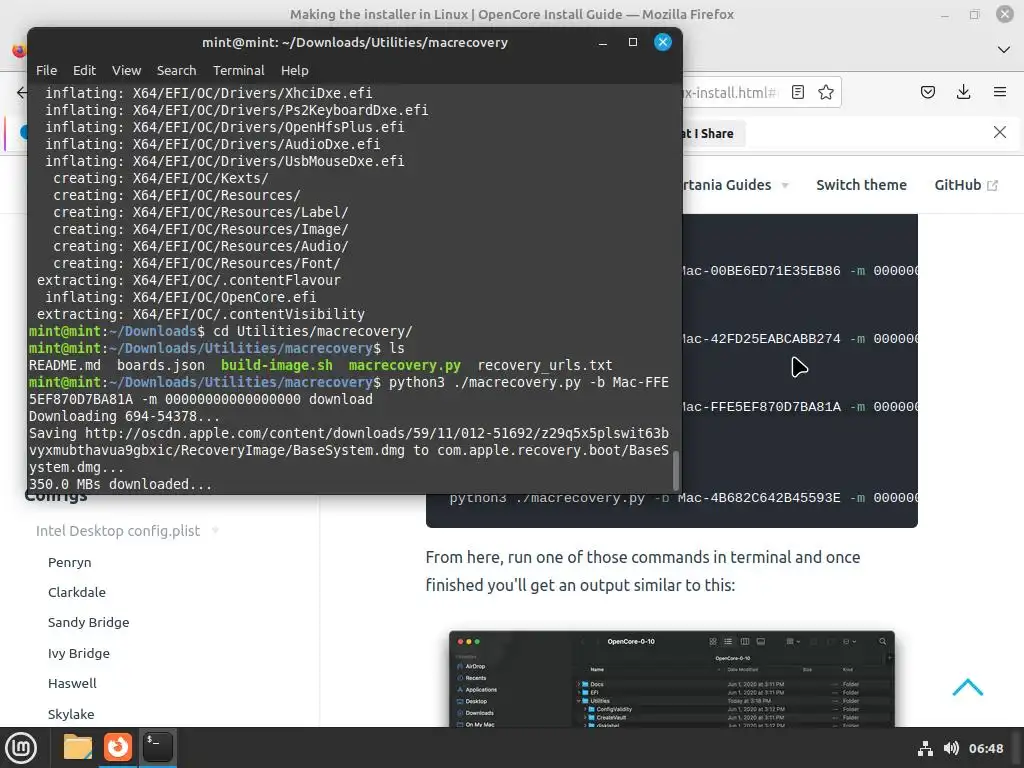Click recovery_urls.txt in terminal listing
This screenshot has width=1024, height=768.
[545, 365]
